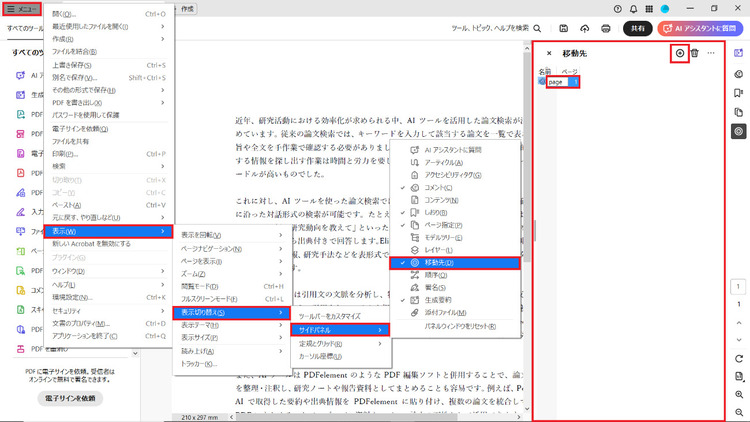Click the search magnifier icon in top toolbar
Screen dimensions: 750x422
(537, 29)
